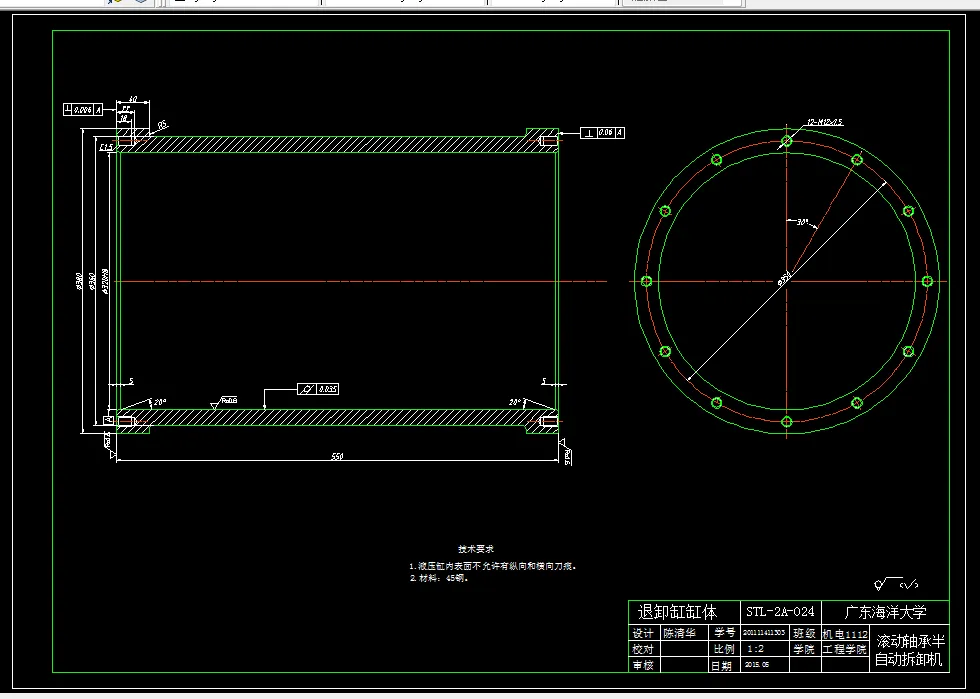Image resolution: width=980 pixels, height=699 pixels.
Task: Select the '550' length dimension
Action: point(337,456)
